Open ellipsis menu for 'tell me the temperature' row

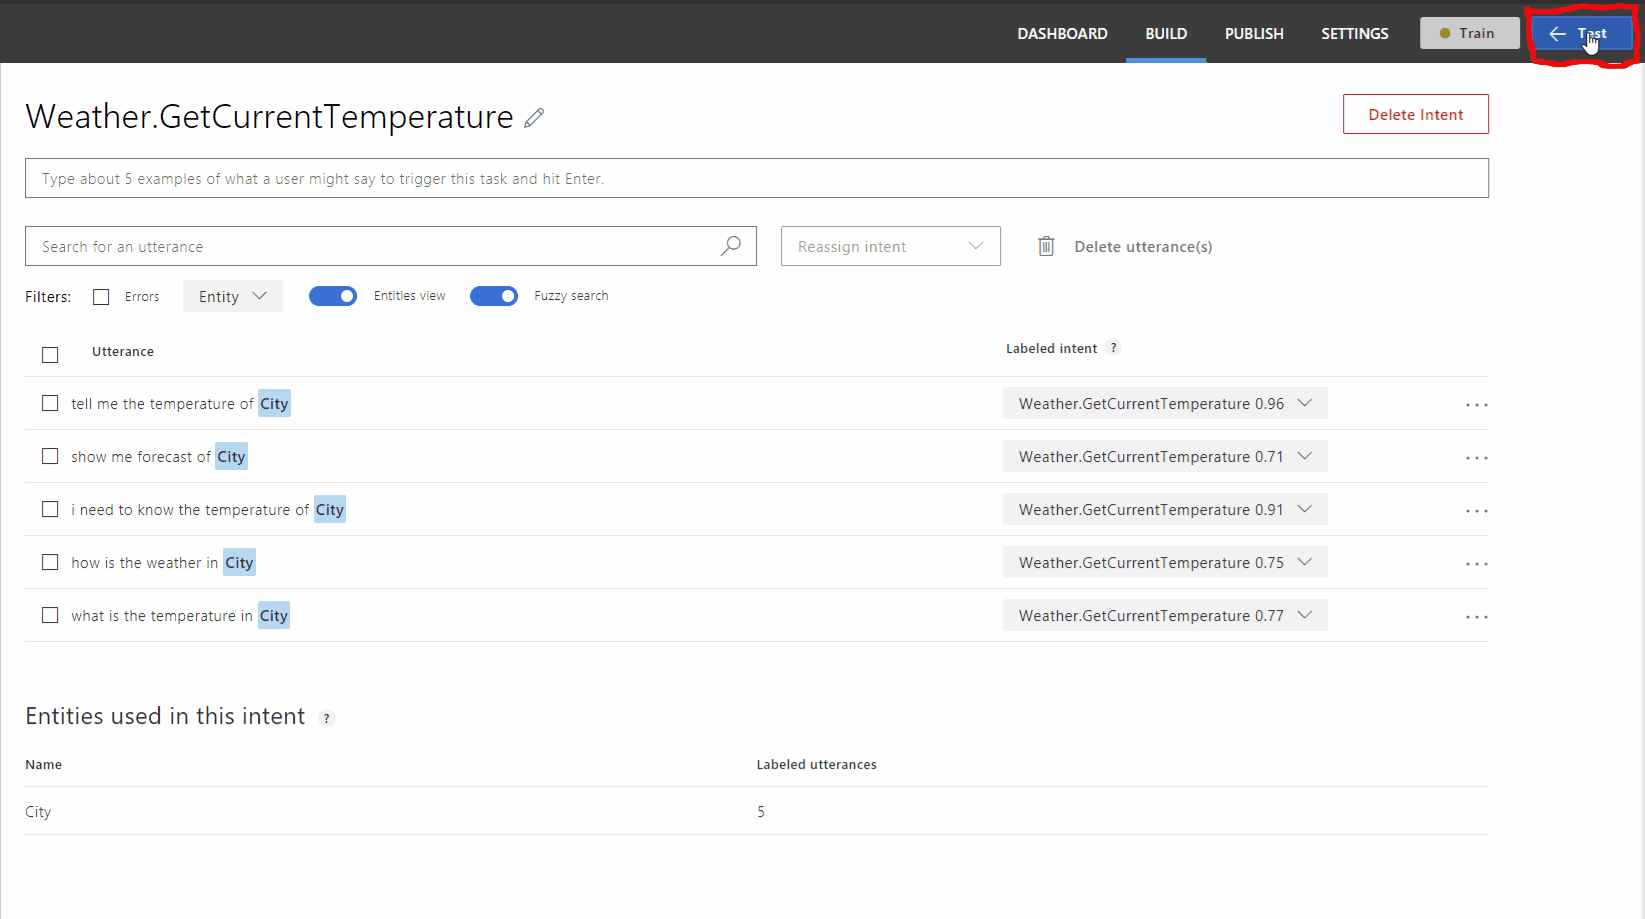pyautogui.click(x=1476, y=405)
